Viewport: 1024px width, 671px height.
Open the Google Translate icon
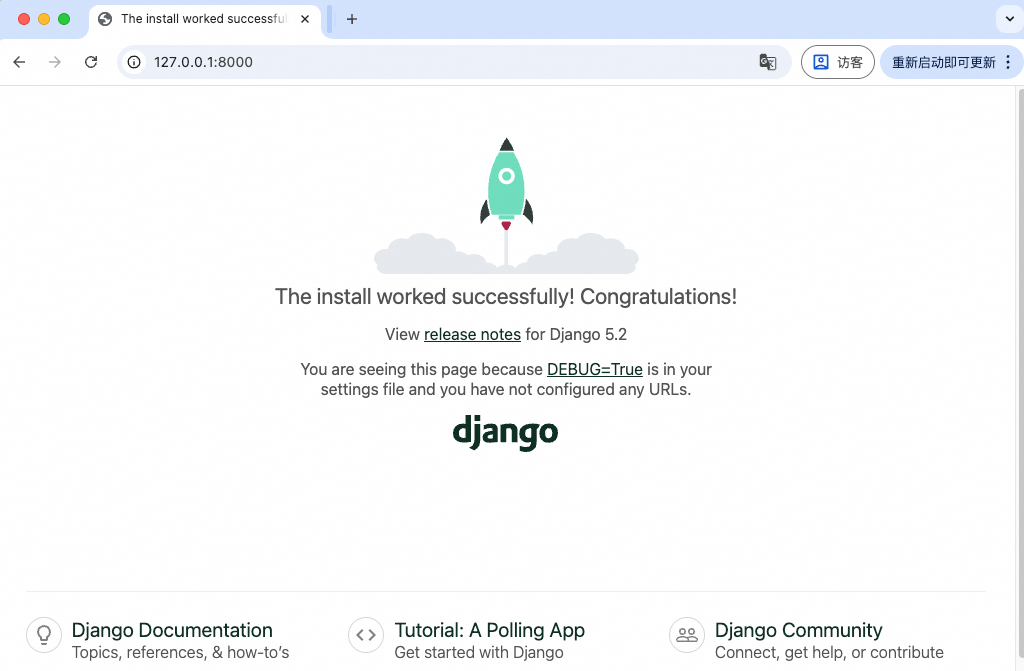click(768, 62)
